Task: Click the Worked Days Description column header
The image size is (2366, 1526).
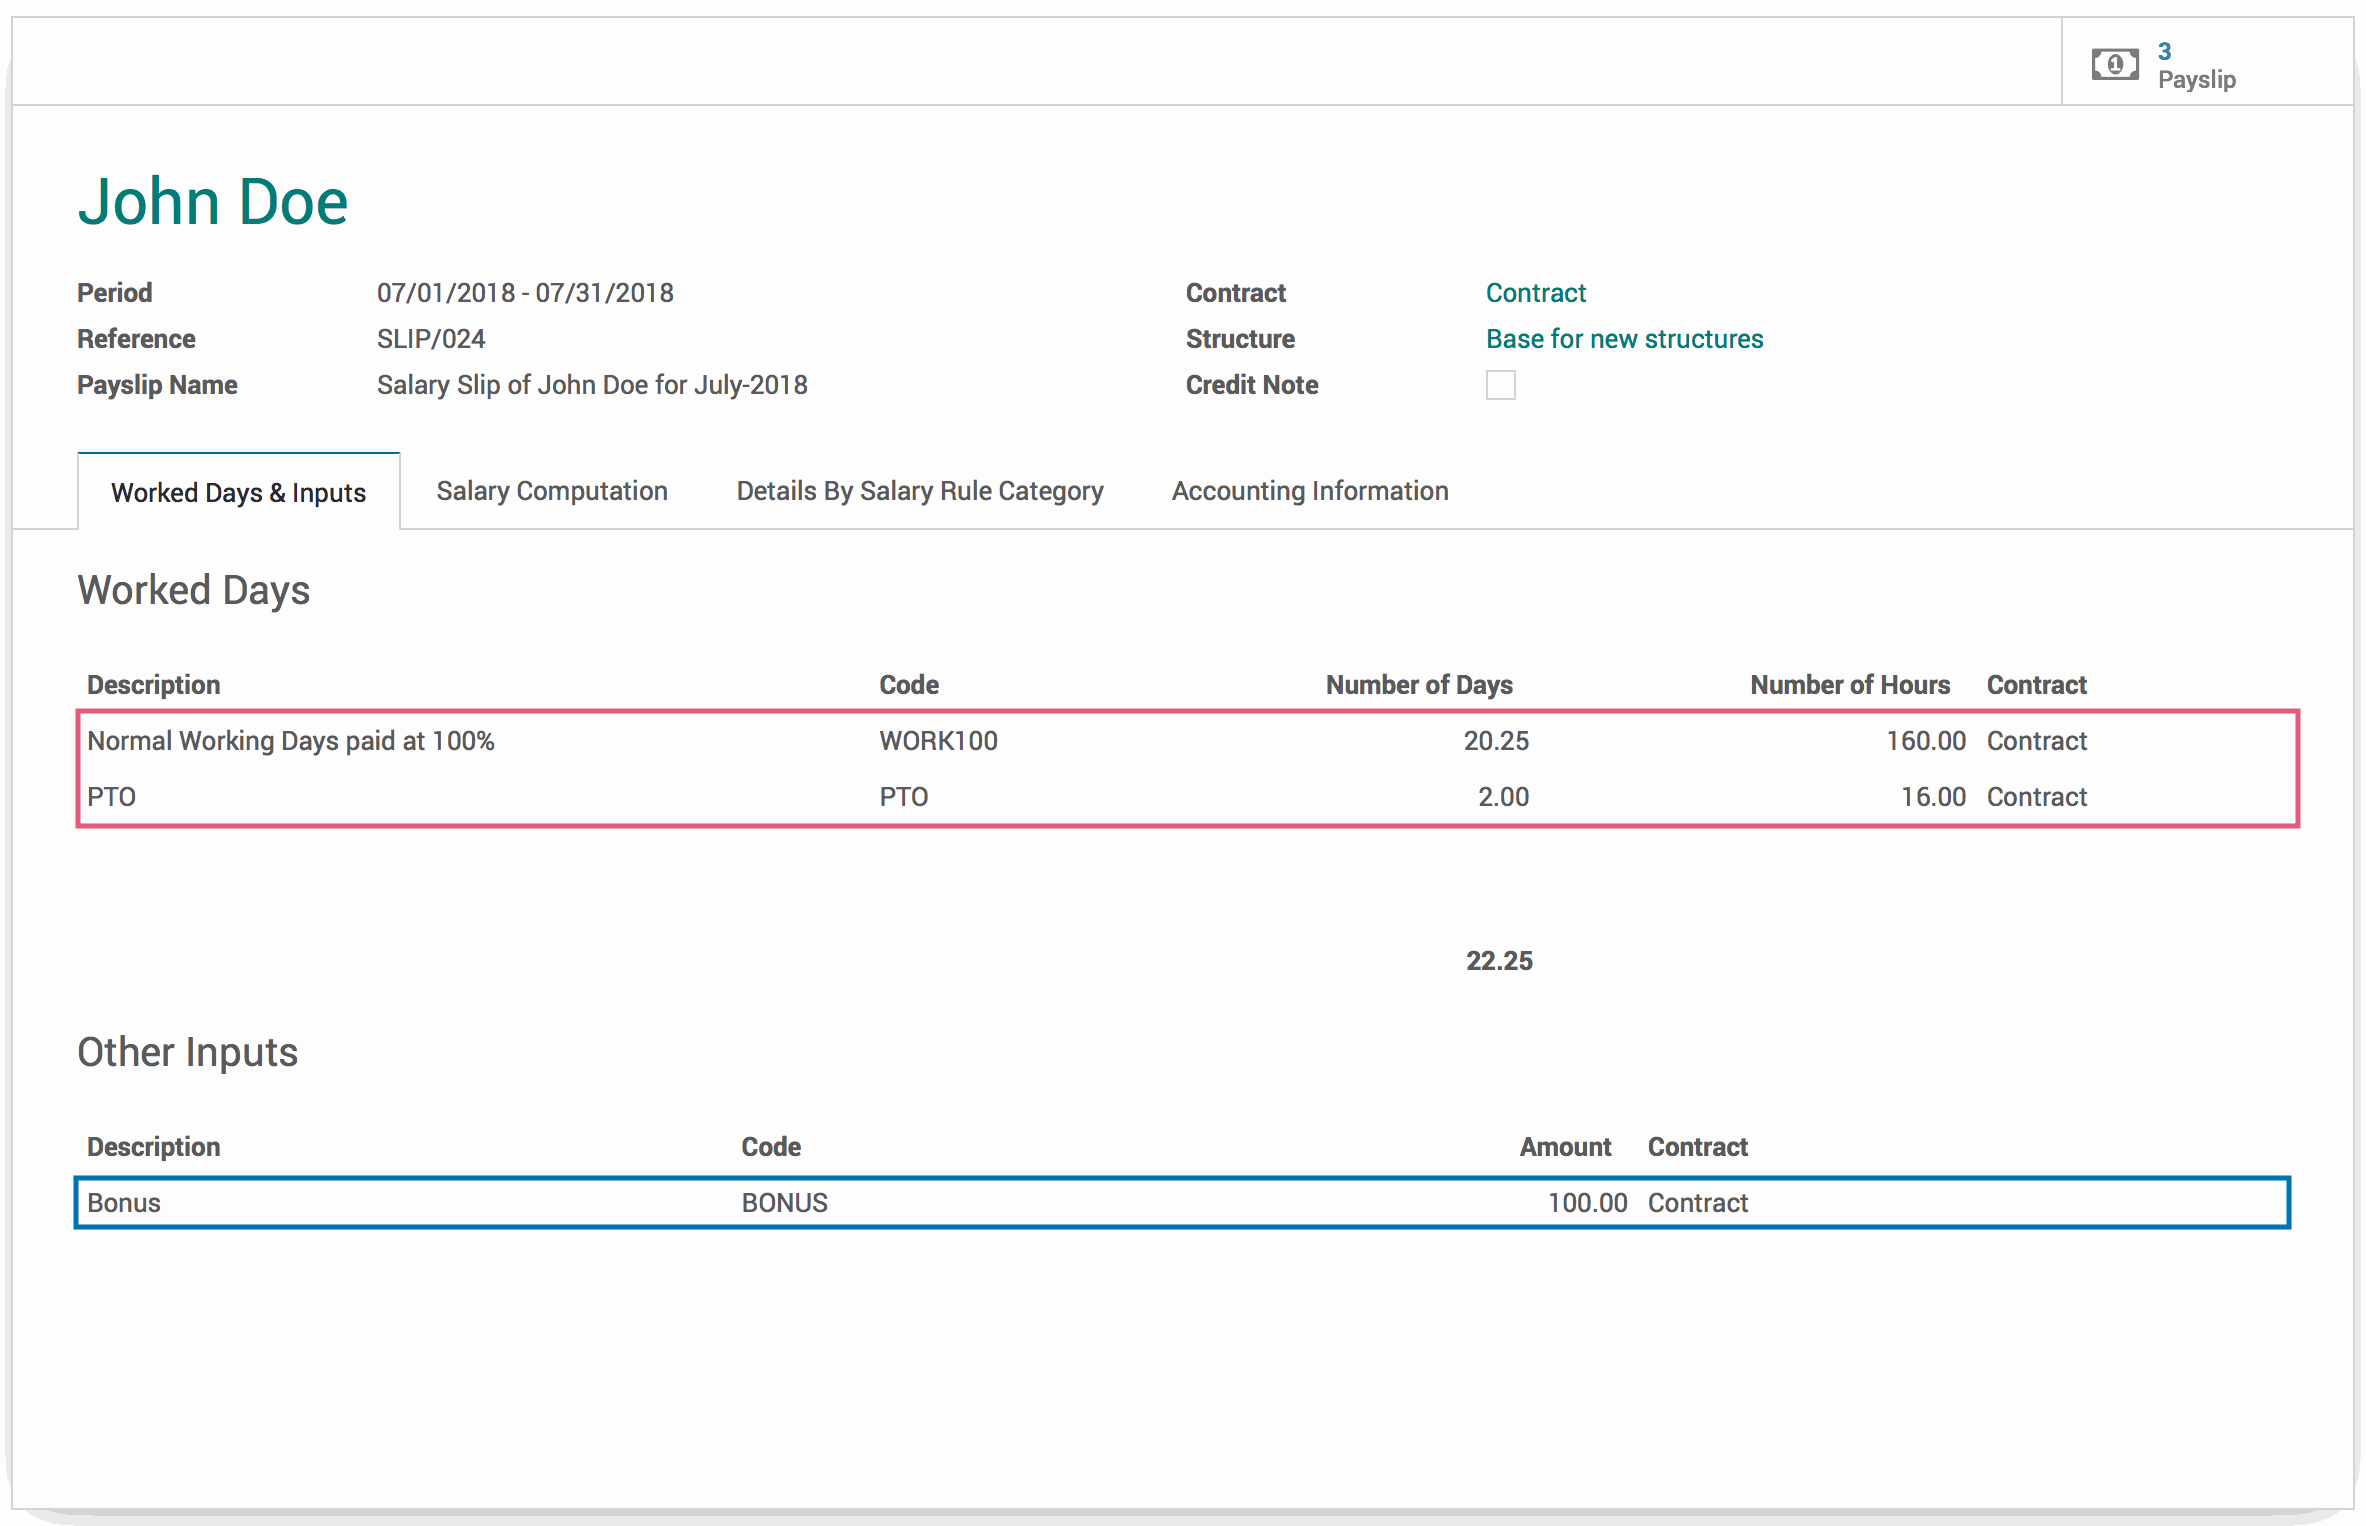Action: click(153, 685)
